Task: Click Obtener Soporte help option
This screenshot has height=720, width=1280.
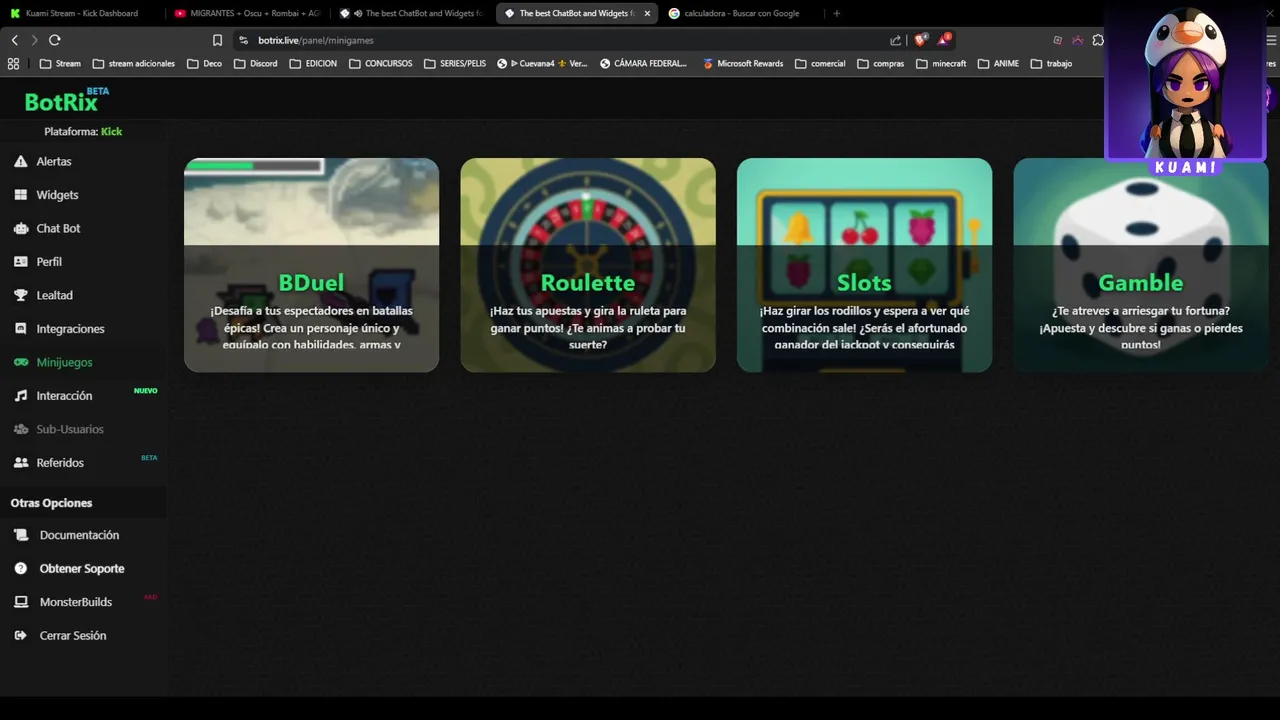Action: [82, 569]
